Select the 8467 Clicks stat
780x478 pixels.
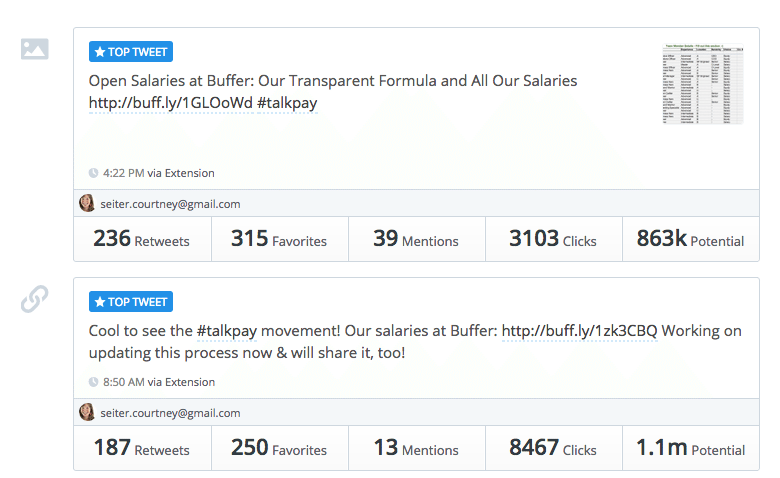coord(554,448)
